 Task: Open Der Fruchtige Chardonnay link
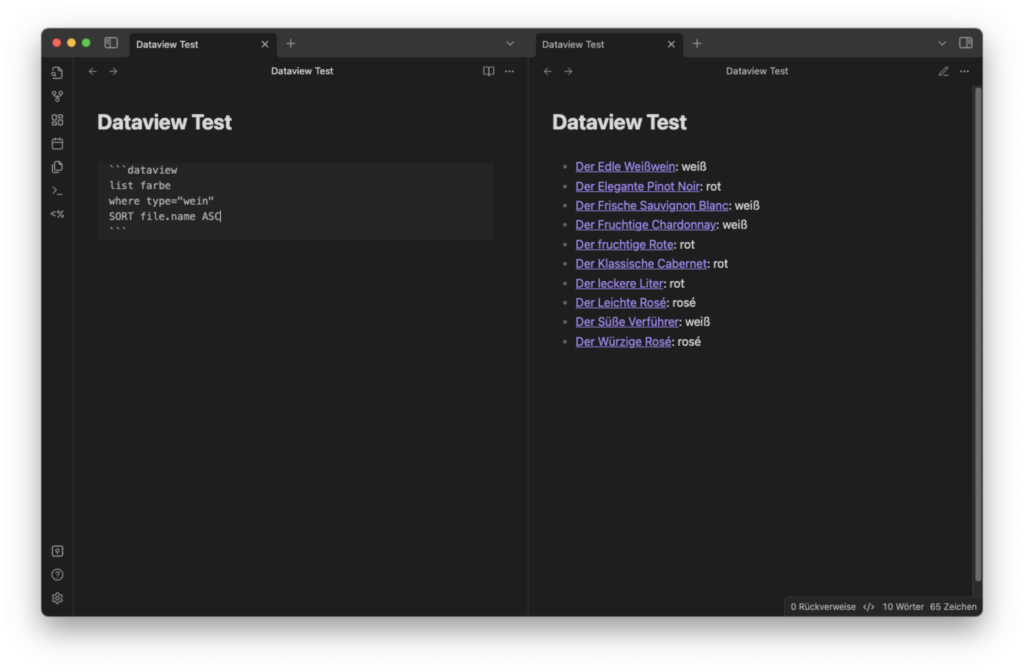coord(646,225)
